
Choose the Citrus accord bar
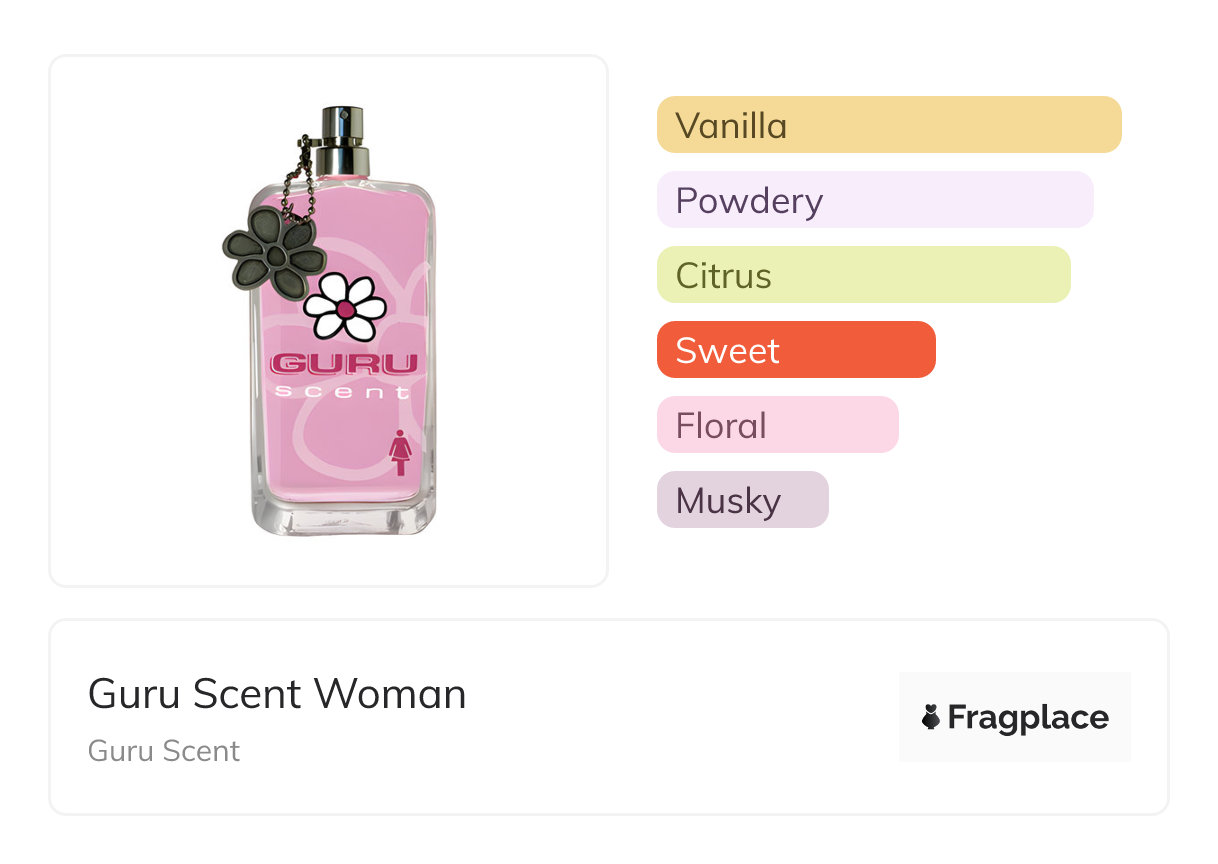863,275
